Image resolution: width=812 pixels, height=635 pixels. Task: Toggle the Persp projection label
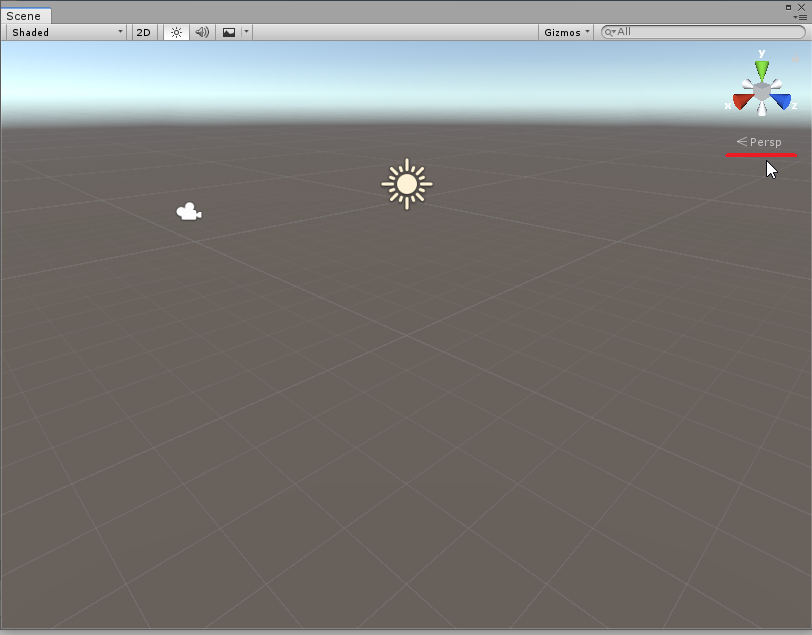759,142
